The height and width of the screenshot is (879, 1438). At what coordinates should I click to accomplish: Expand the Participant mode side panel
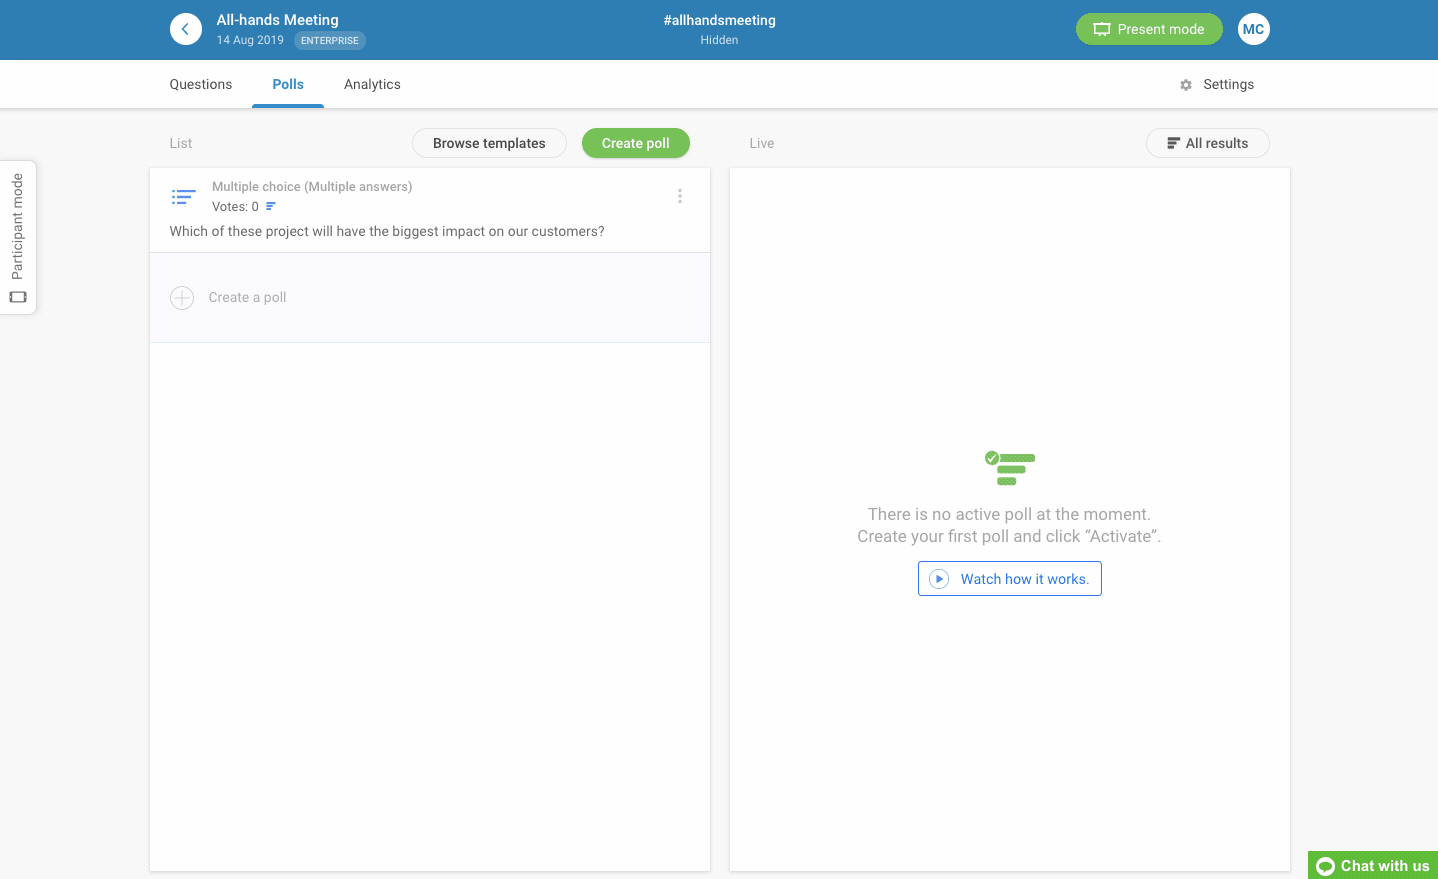click(18, 237)
